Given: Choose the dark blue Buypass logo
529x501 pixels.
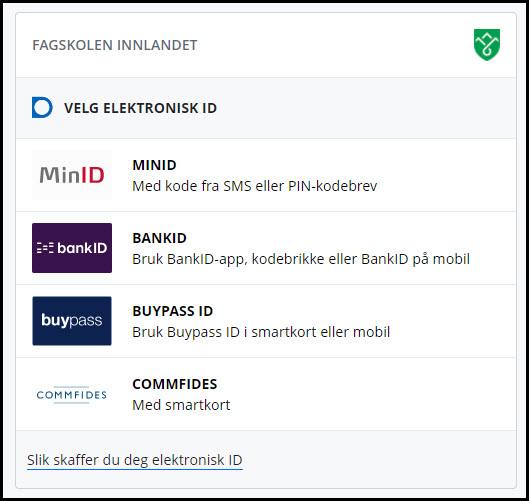Looking at the screenshot, I should point(72,321).
